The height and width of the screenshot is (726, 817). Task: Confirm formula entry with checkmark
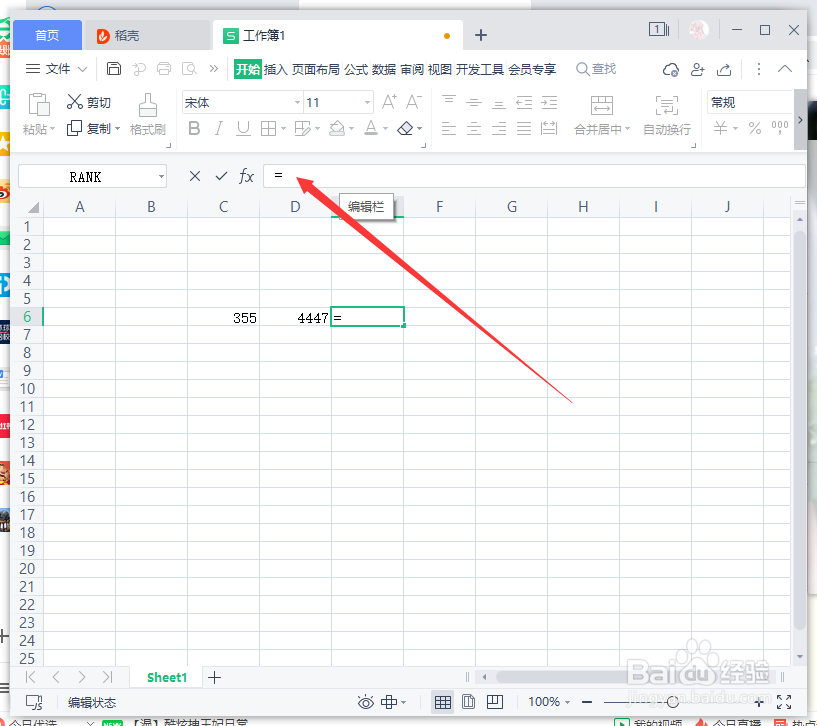[x=221, y=176]
